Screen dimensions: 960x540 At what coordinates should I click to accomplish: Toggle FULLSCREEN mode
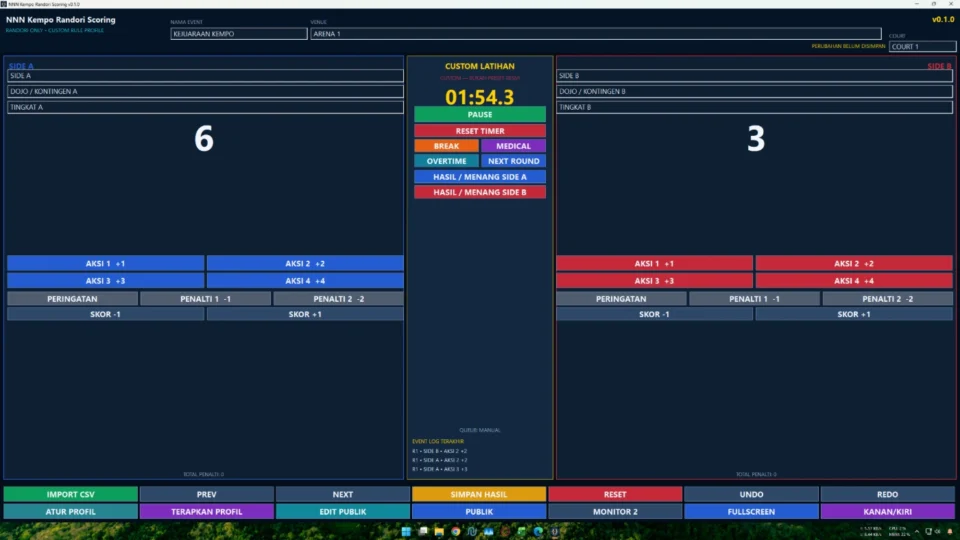point(751,511)
